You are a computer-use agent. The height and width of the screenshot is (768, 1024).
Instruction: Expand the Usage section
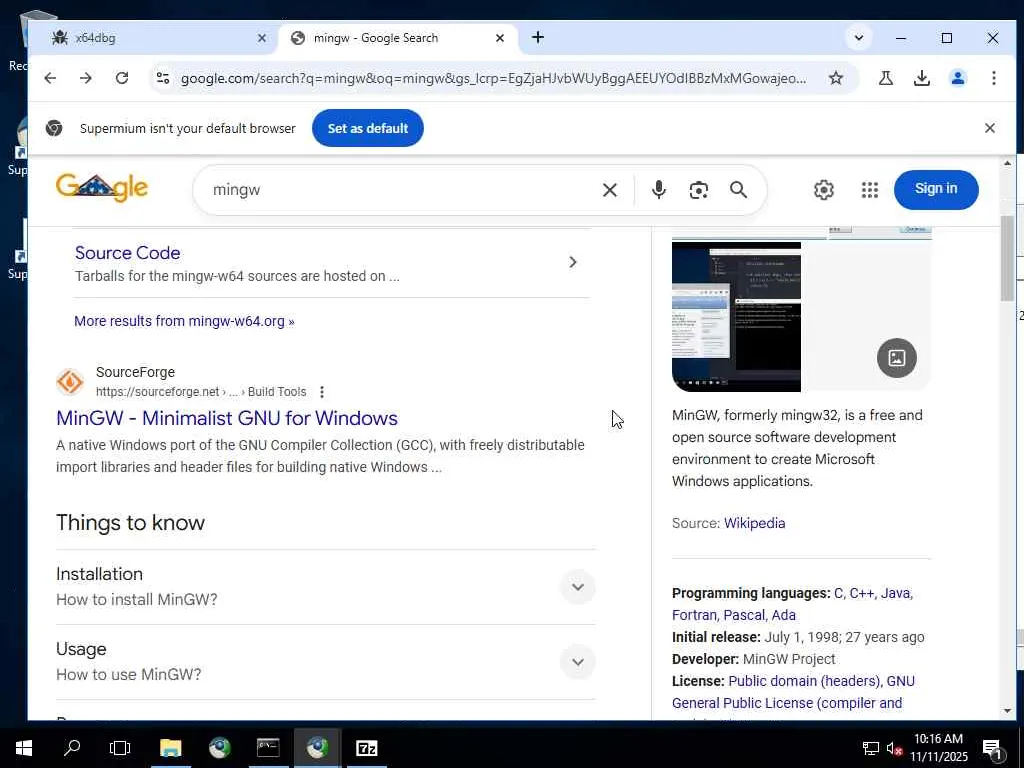pos(577,662)
